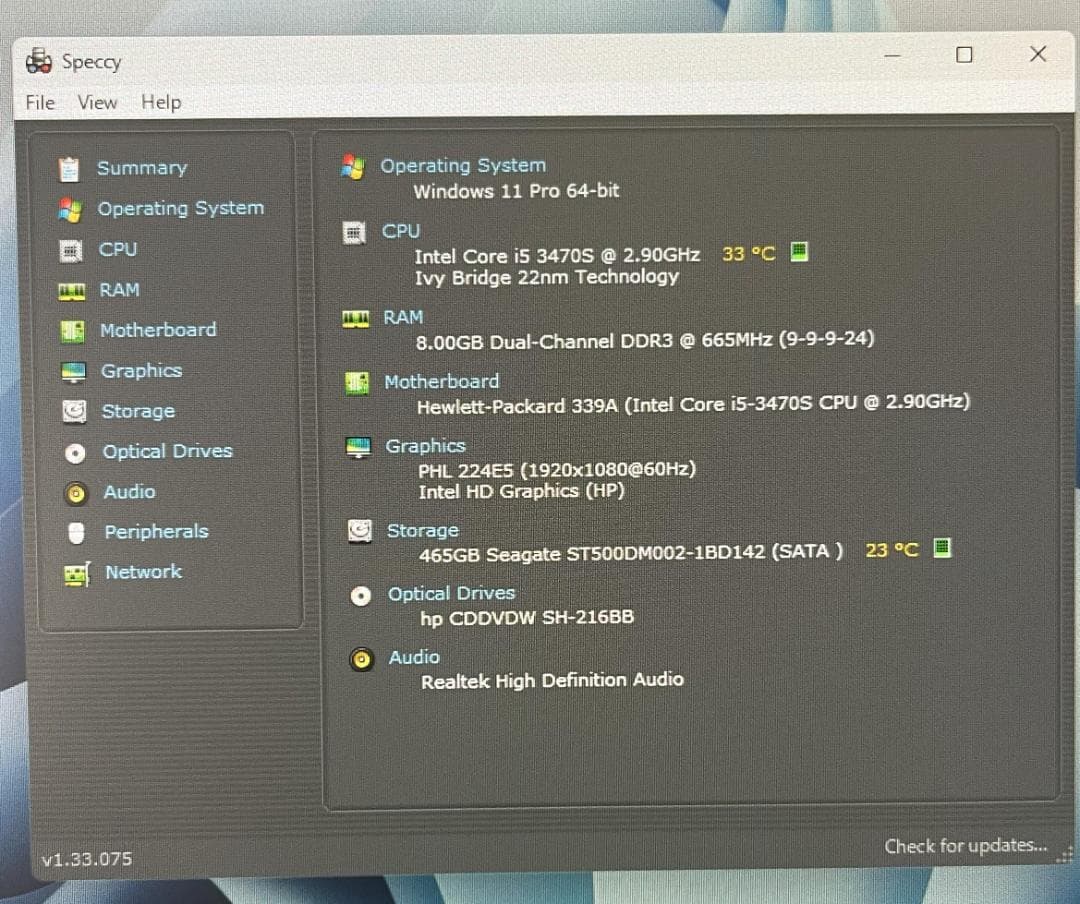1080x904 pixels.
Task: Select Peripherals in the sidebar list
Action: click(156, 532)
